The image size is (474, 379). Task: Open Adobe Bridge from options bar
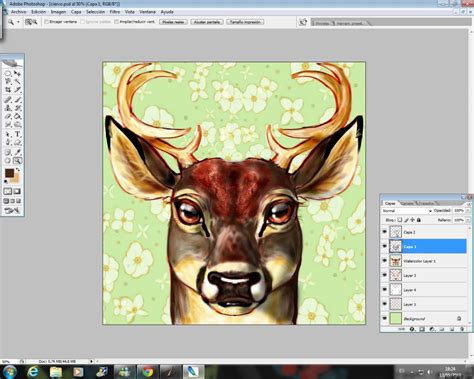click(303, 22)
